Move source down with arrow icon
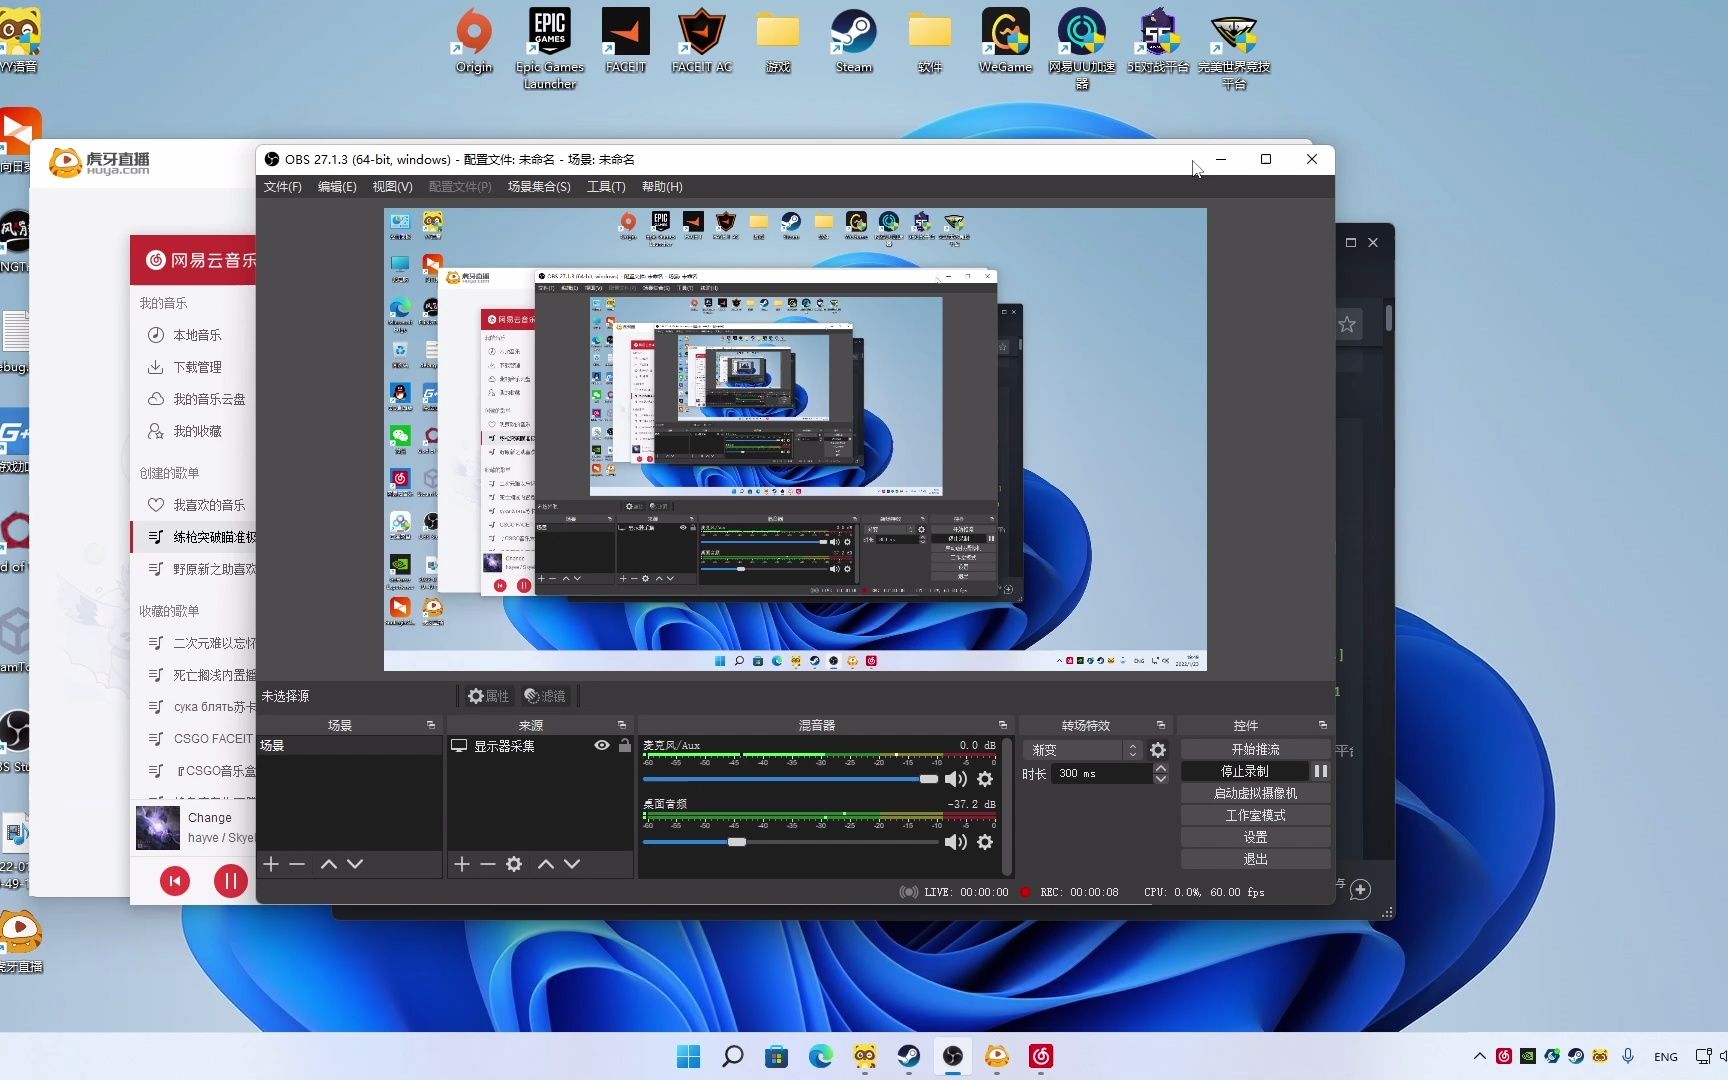Viewport: 1728px width, 1080px height. pyautogui.click(x=572, y=864)
